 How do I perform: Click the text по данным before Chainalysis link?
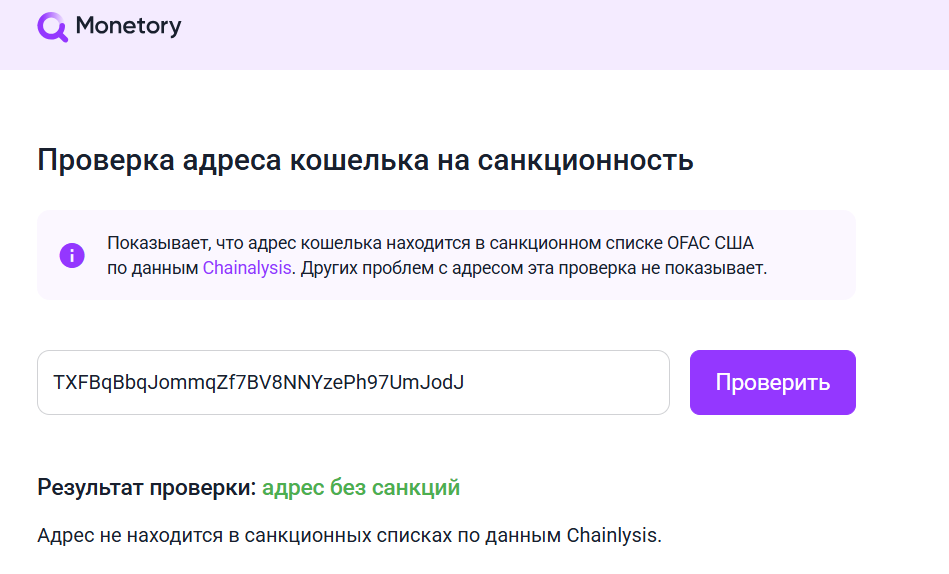click(153, 268)
